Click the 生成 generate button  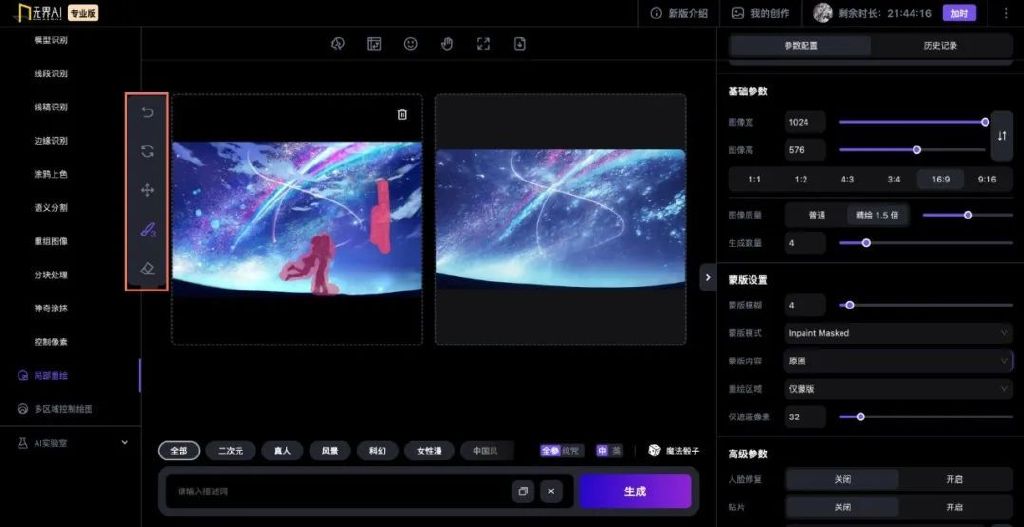pyautogui.click(x=635, y=491)
